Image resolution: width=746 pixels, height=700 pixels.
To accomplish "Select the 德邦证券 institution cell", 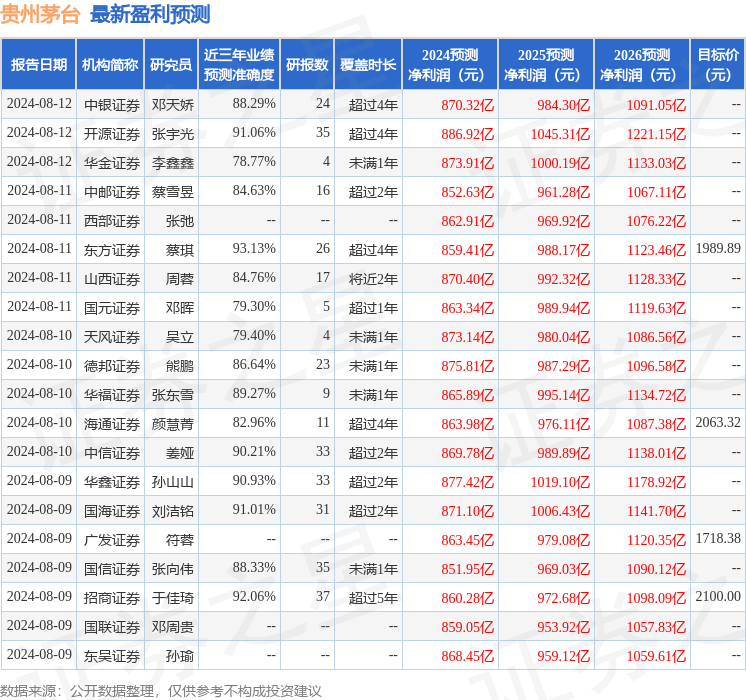I will coord(112,366).
